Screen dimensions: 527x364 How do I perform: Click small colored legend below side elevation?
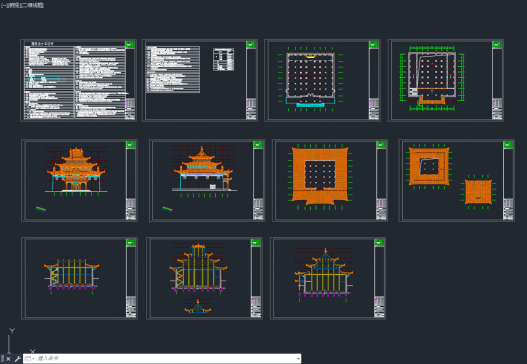[x=167, y=209]
